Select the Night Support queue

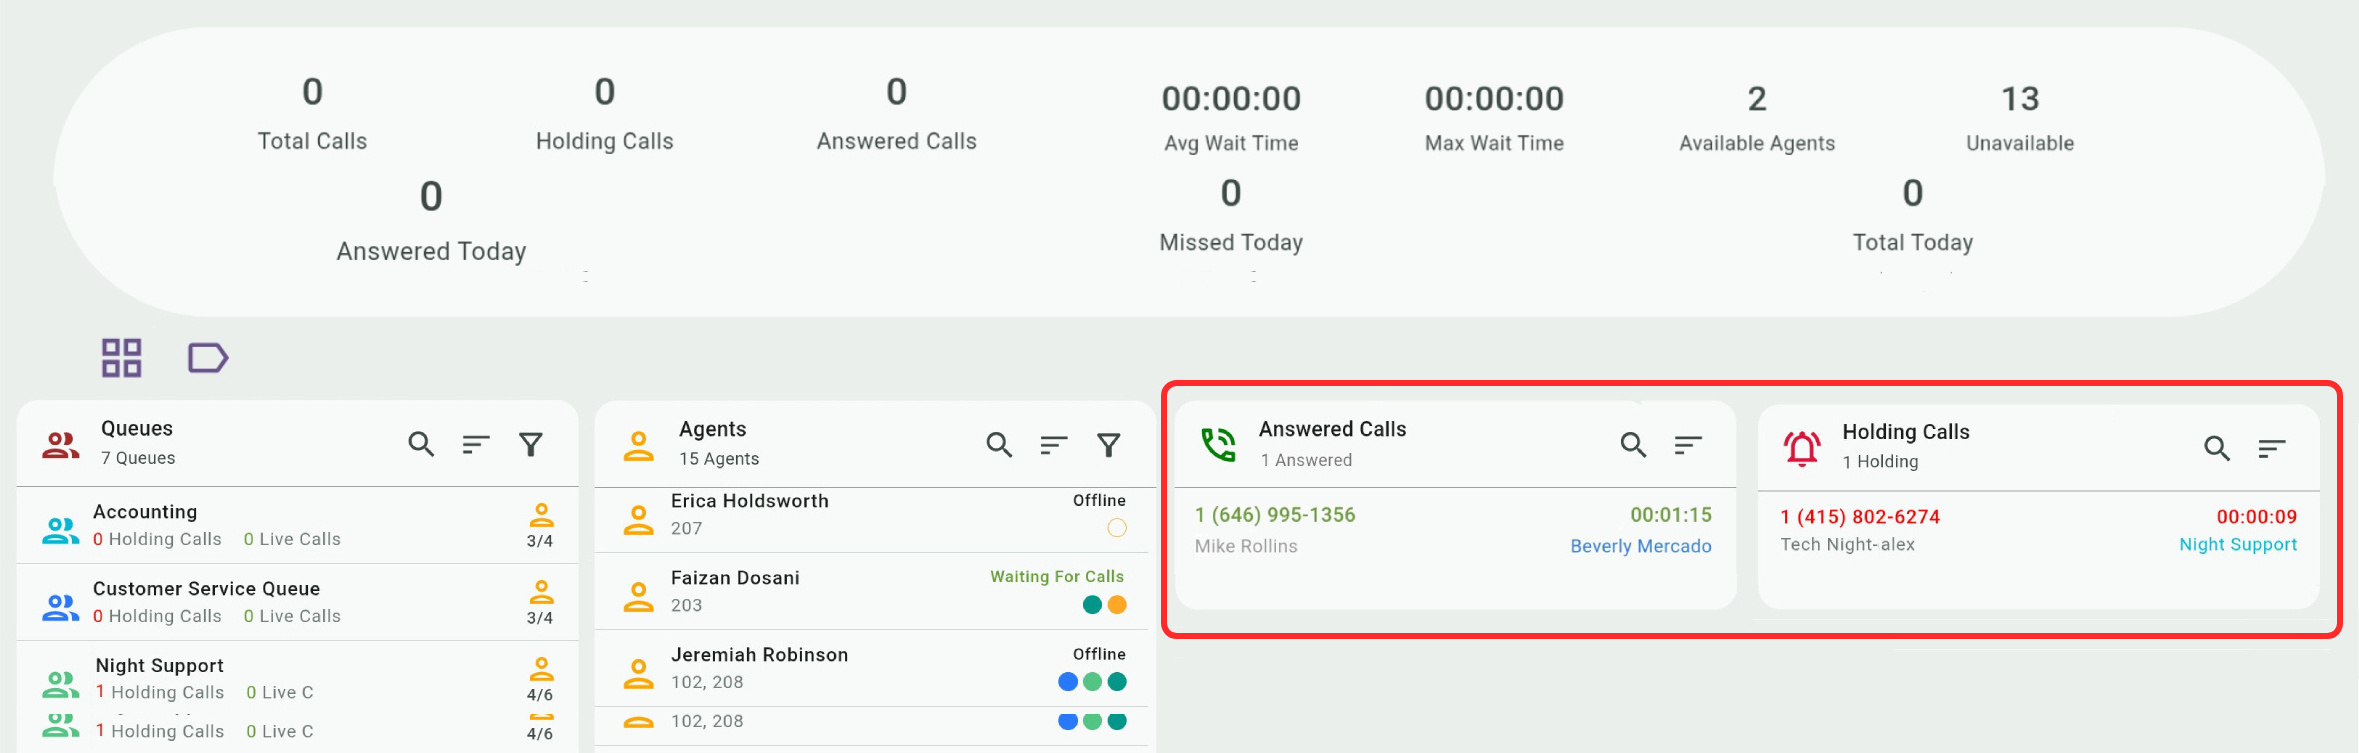click(298, 678)
